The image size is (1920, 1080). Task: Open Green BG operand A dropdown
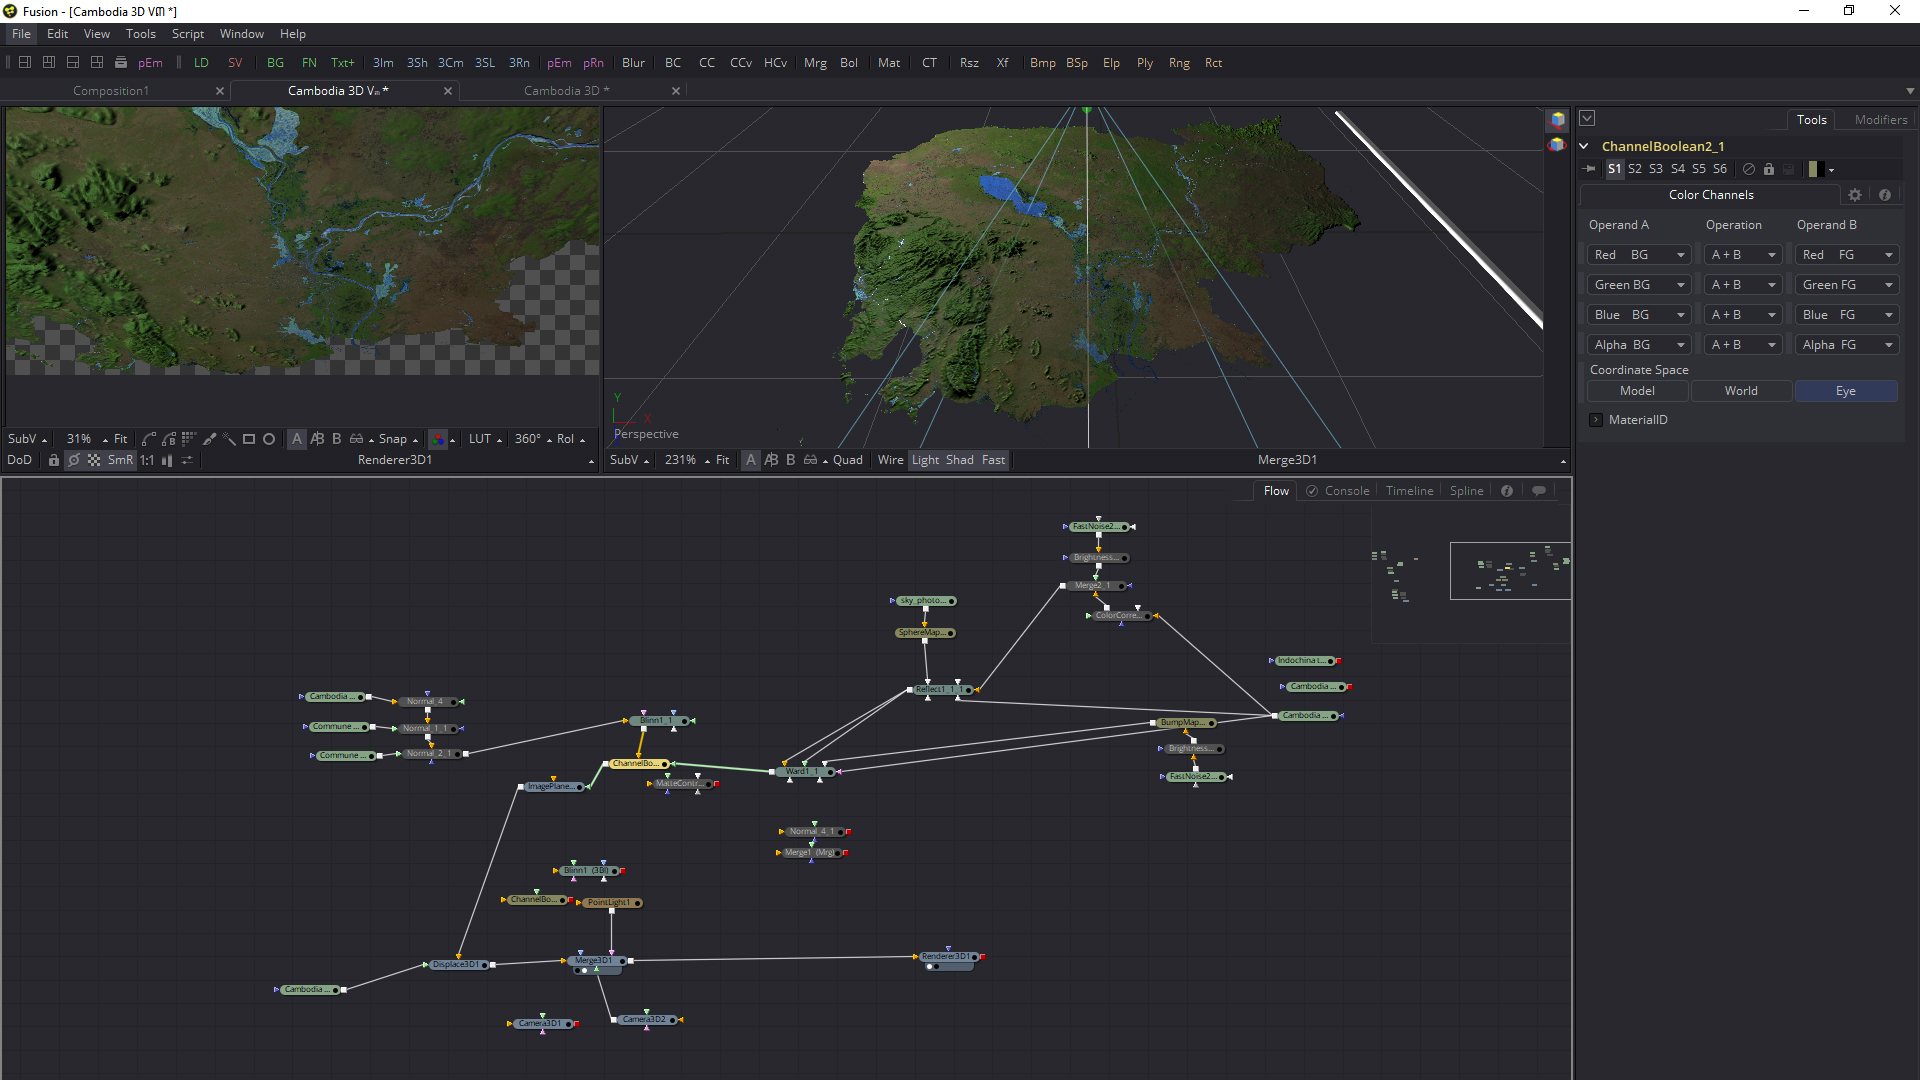(x=1639, y=285)
